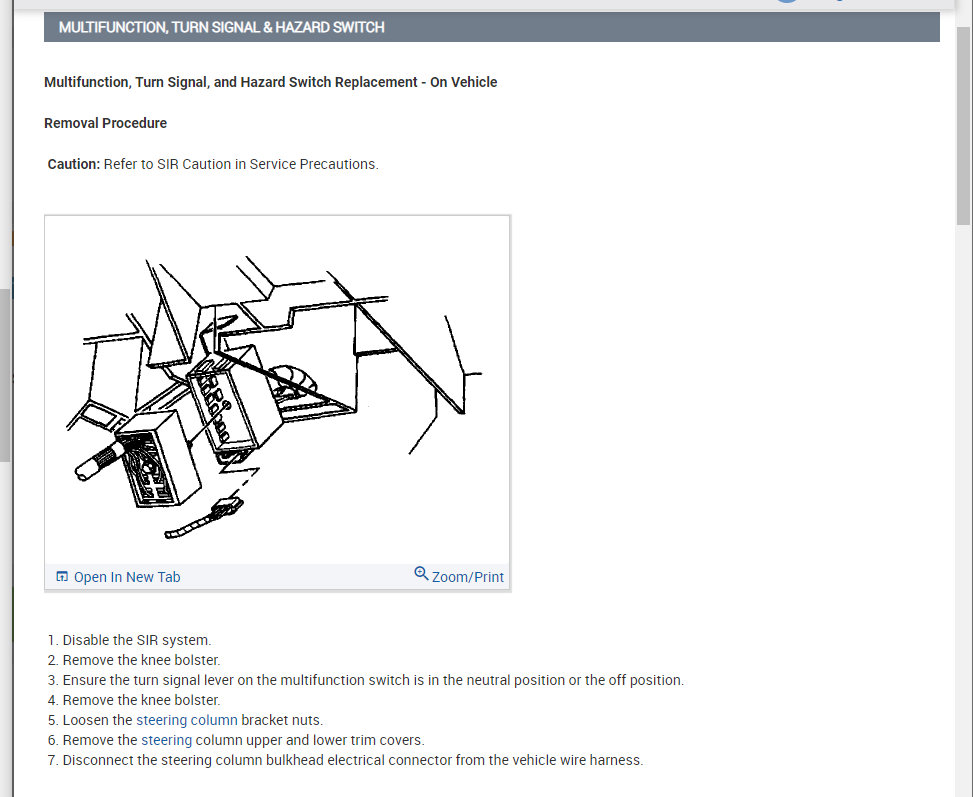Select step 1 'Disable the SIR system.'
The width and height of the screenshot is (973, 797).
(130, 640)
